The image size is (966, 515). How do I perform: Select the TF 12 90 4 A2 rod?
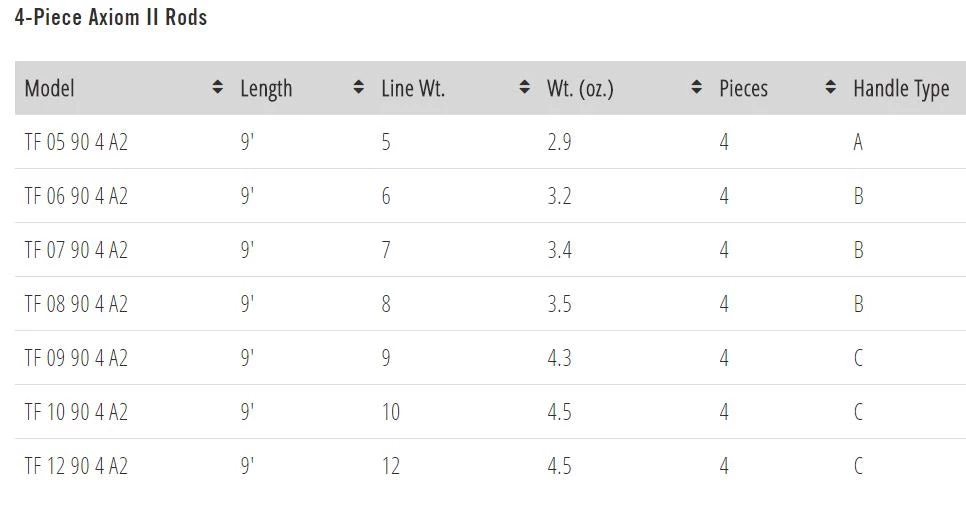[76, 466]
